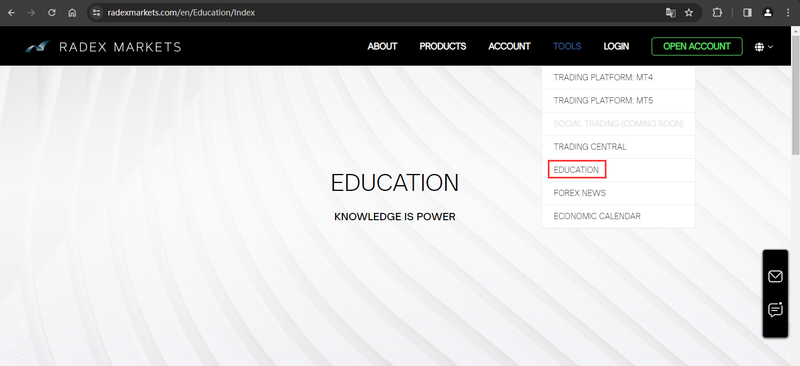The image size is (800, 366).
Task: Toggle the browser side panel icon
Action: (x=747, y=13)
